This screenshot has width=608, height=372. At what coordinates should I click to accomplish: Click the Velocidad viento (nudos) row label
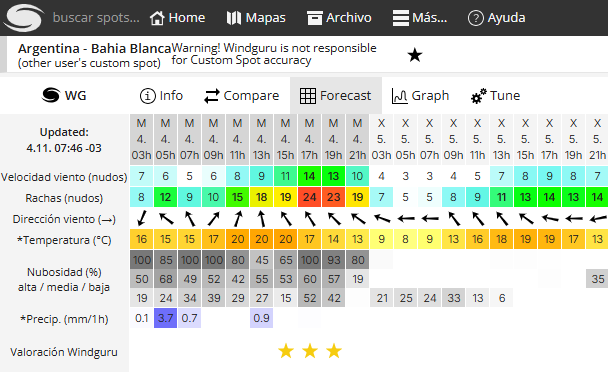tap(64, 177)
